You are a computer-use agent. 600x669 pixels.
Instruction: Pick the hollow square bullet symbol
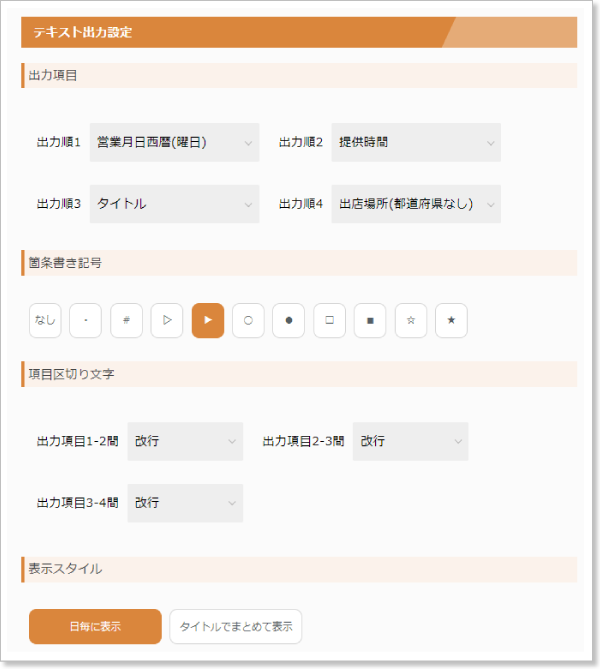(x=329, y=320)
